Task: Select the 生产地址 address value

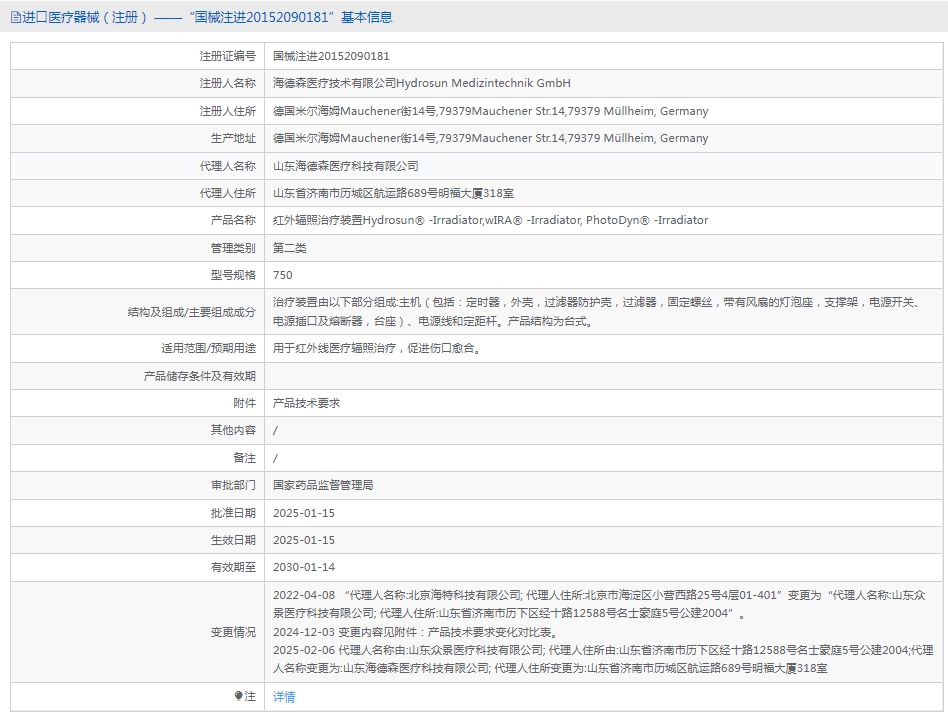Action: click(490, 138)
